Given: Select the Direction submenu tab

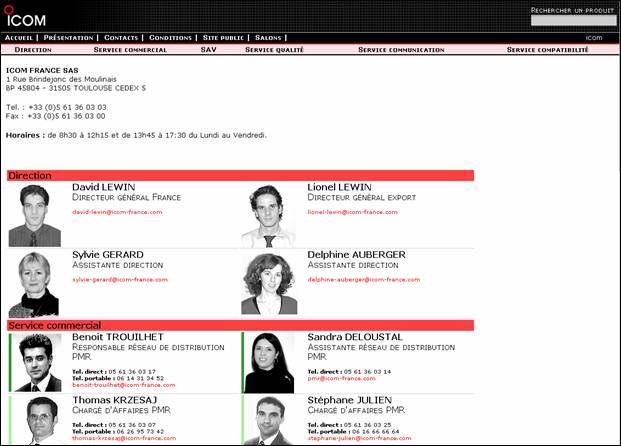Looking at the screenshot, I should pyautogui.click(x=33, y=50).
